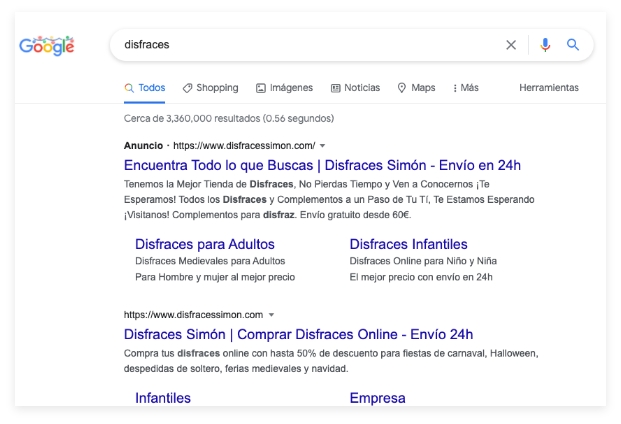This screenshot has width=621, height=424.
Task: Open the Imágenes tab
Action: click(284, 88)
